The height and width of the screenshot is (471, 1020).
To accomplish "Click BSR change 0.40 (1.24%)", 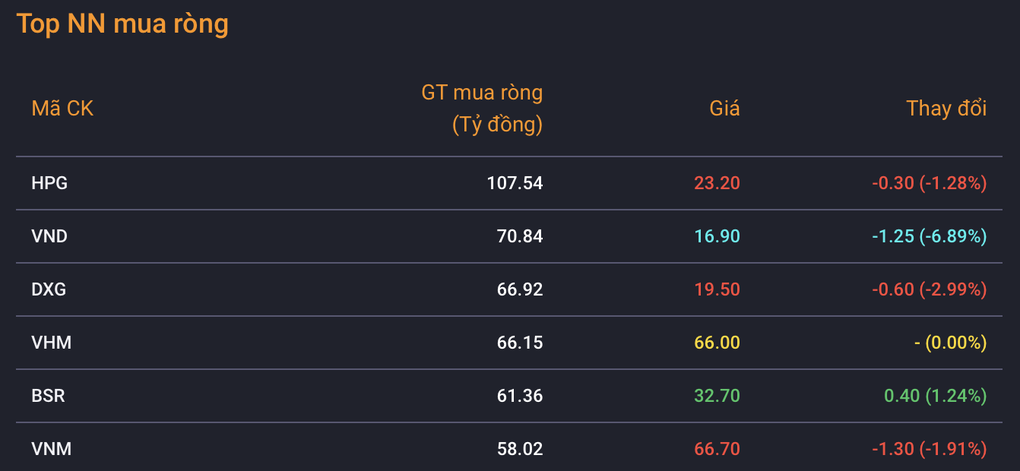I will tap(933, 396).
